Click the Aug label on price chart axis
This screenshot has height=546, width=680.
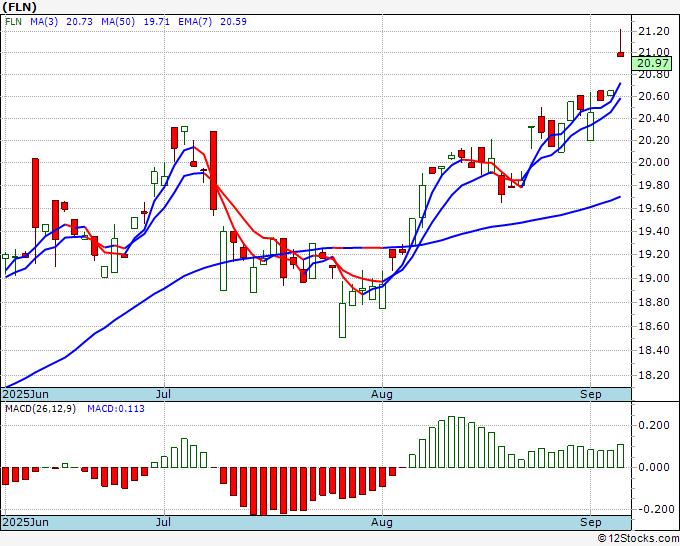tap(382, 394)
